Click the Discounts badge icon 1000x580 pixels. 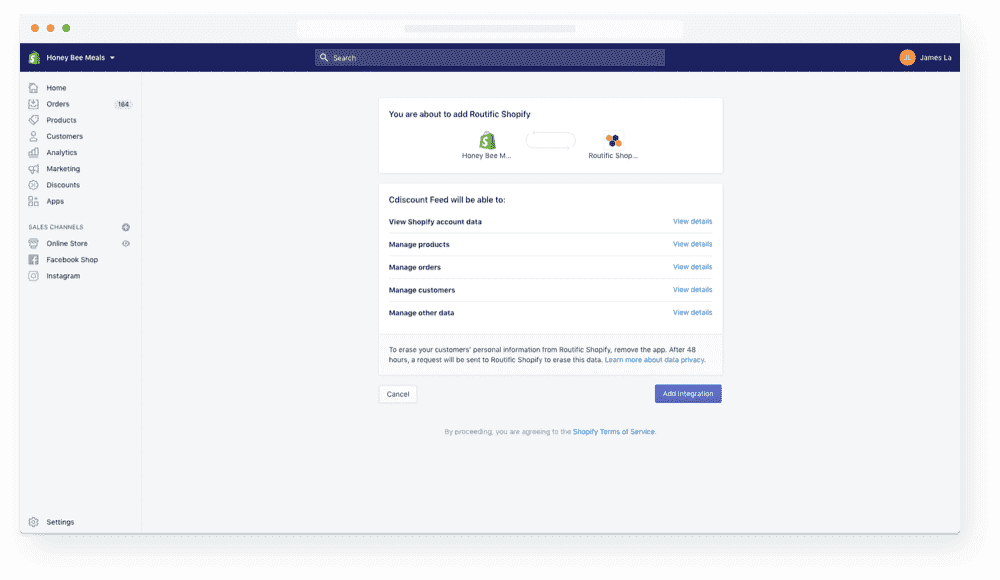34,185
